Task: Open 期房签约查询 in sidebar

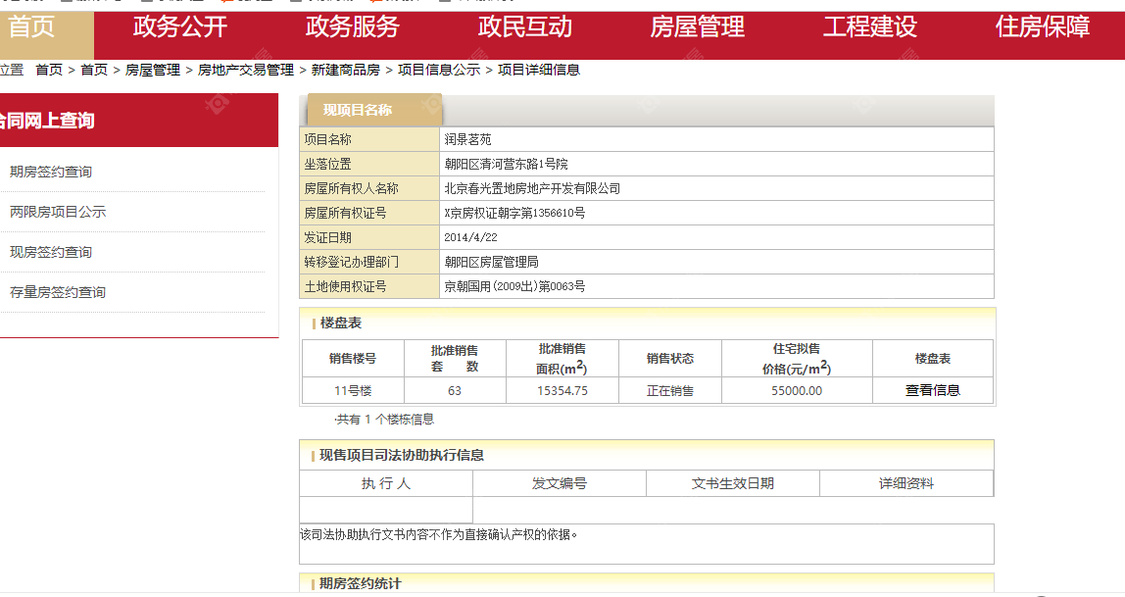Action: [51, 172]
